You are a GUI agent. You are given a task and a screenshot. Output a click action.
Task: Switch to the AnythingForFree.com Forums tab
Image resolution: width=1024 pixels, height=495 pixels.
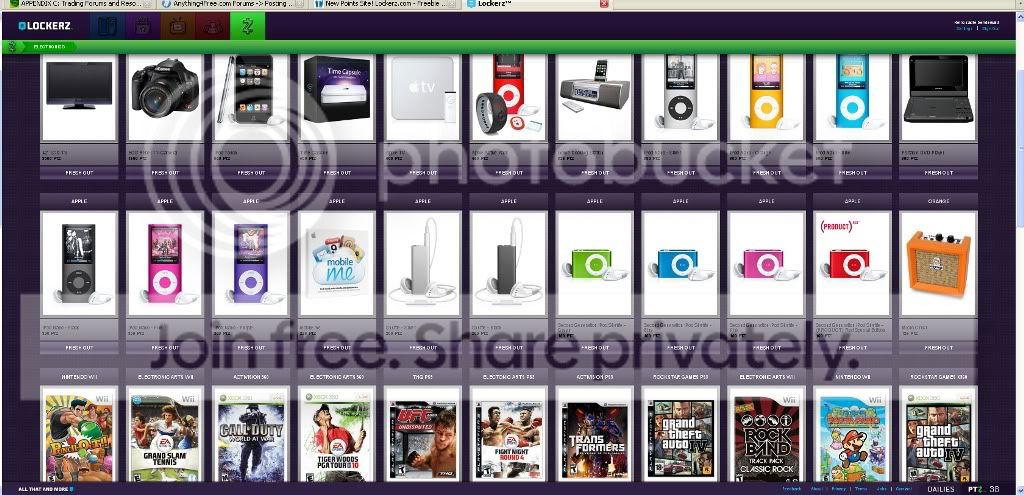(227, 4)
